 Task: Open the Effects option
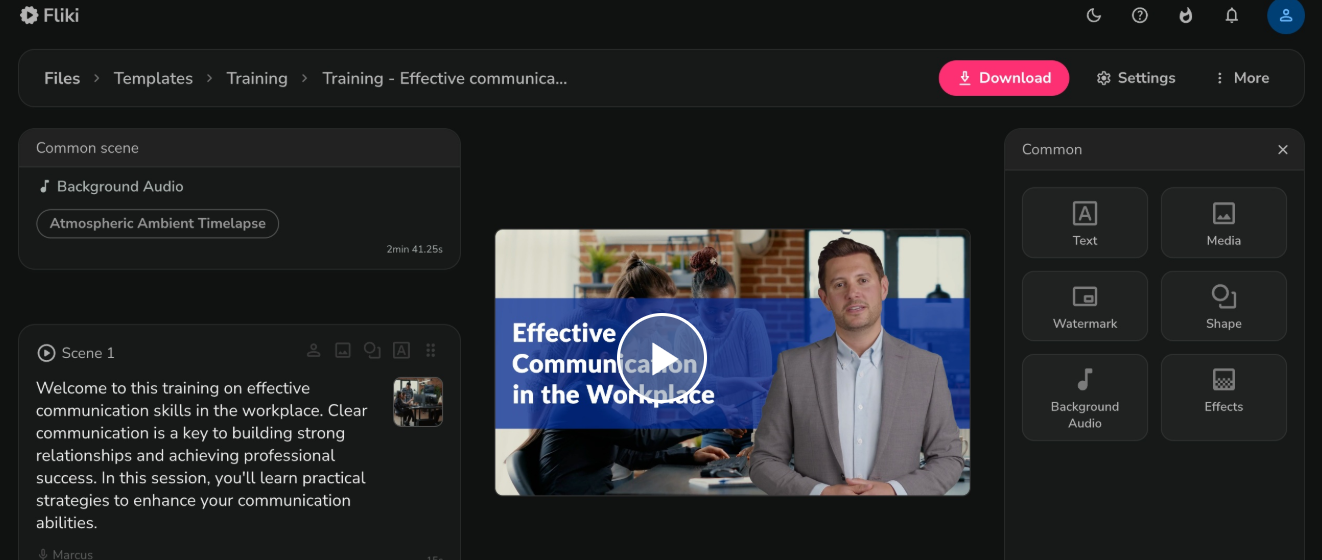pos(1224,397)
